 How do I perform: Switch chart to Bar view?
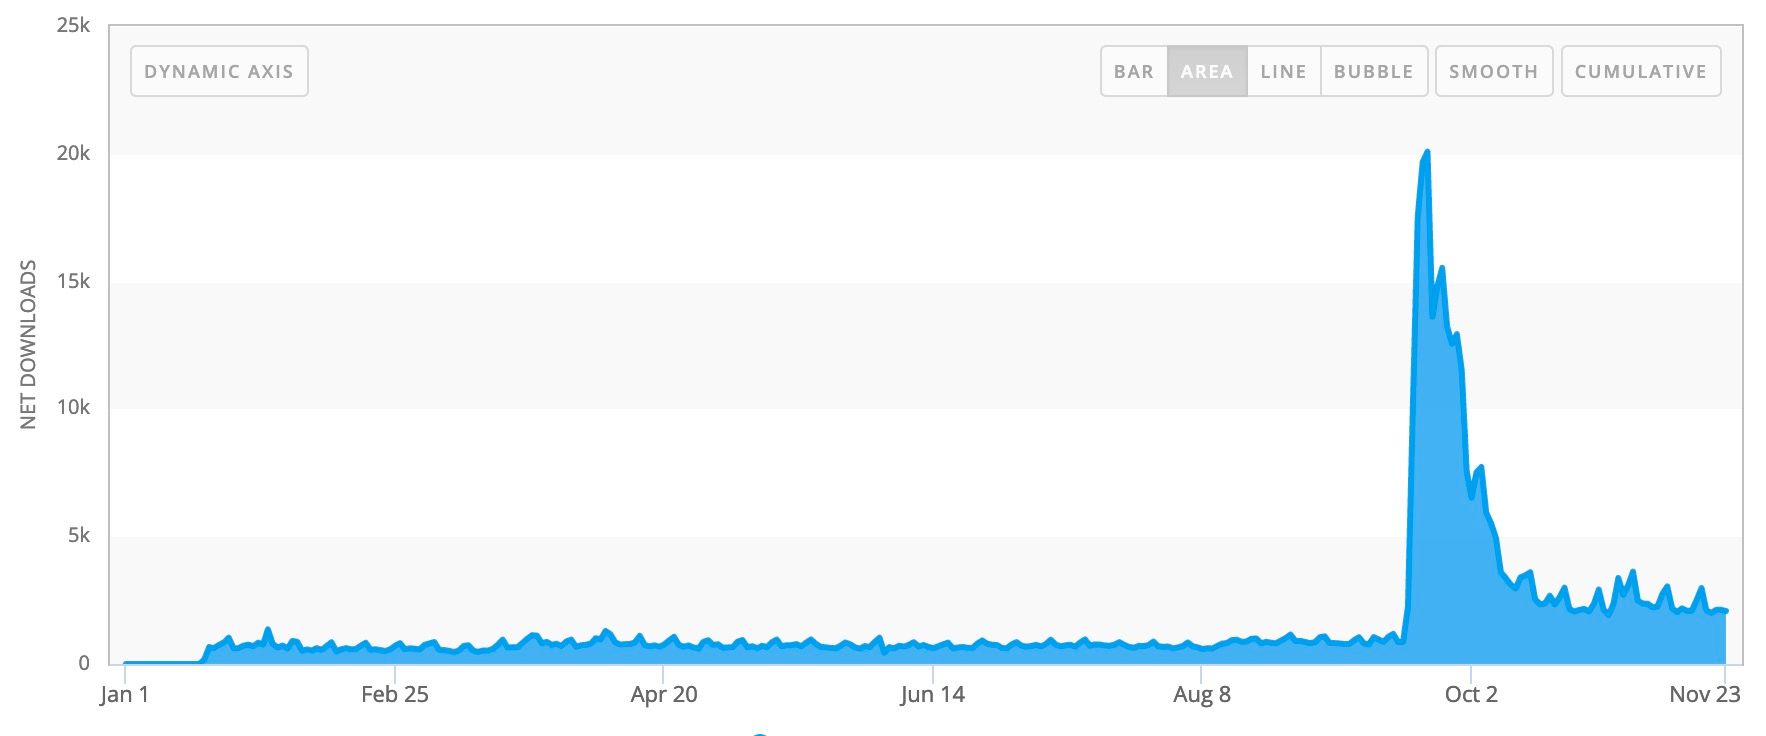point(1134,71)
